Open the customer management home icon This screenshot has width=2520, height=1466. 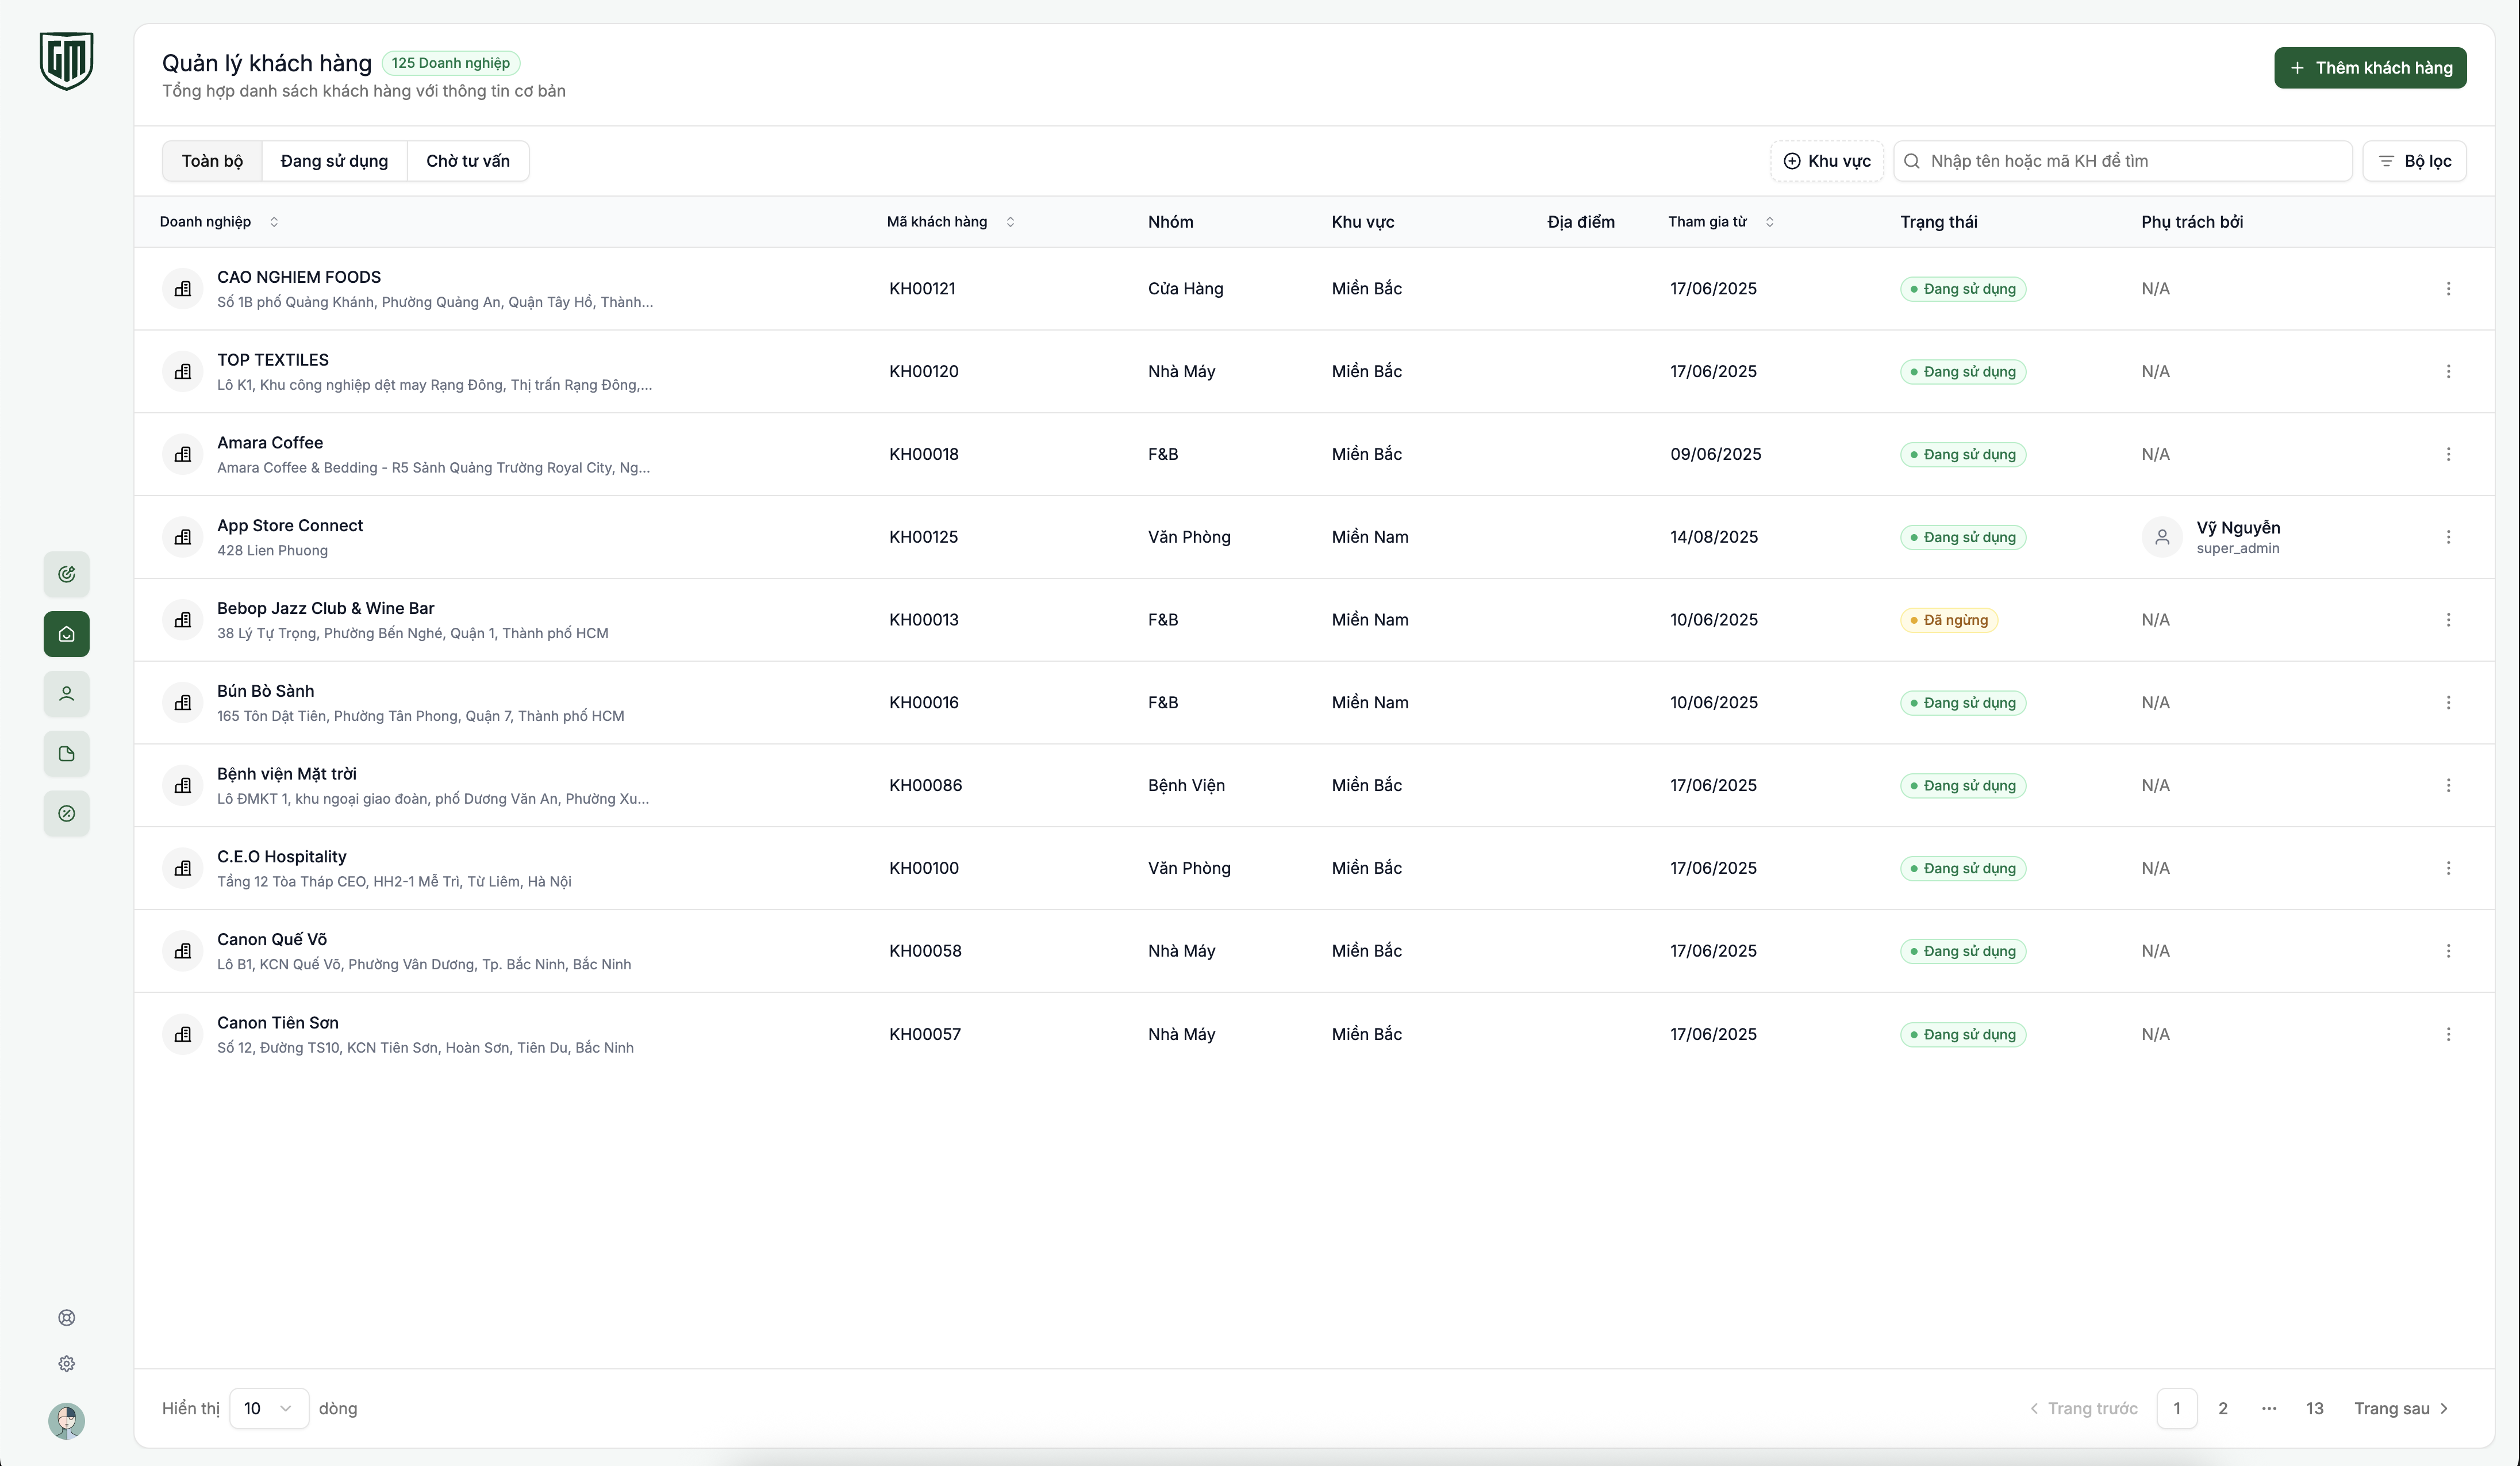66,633
